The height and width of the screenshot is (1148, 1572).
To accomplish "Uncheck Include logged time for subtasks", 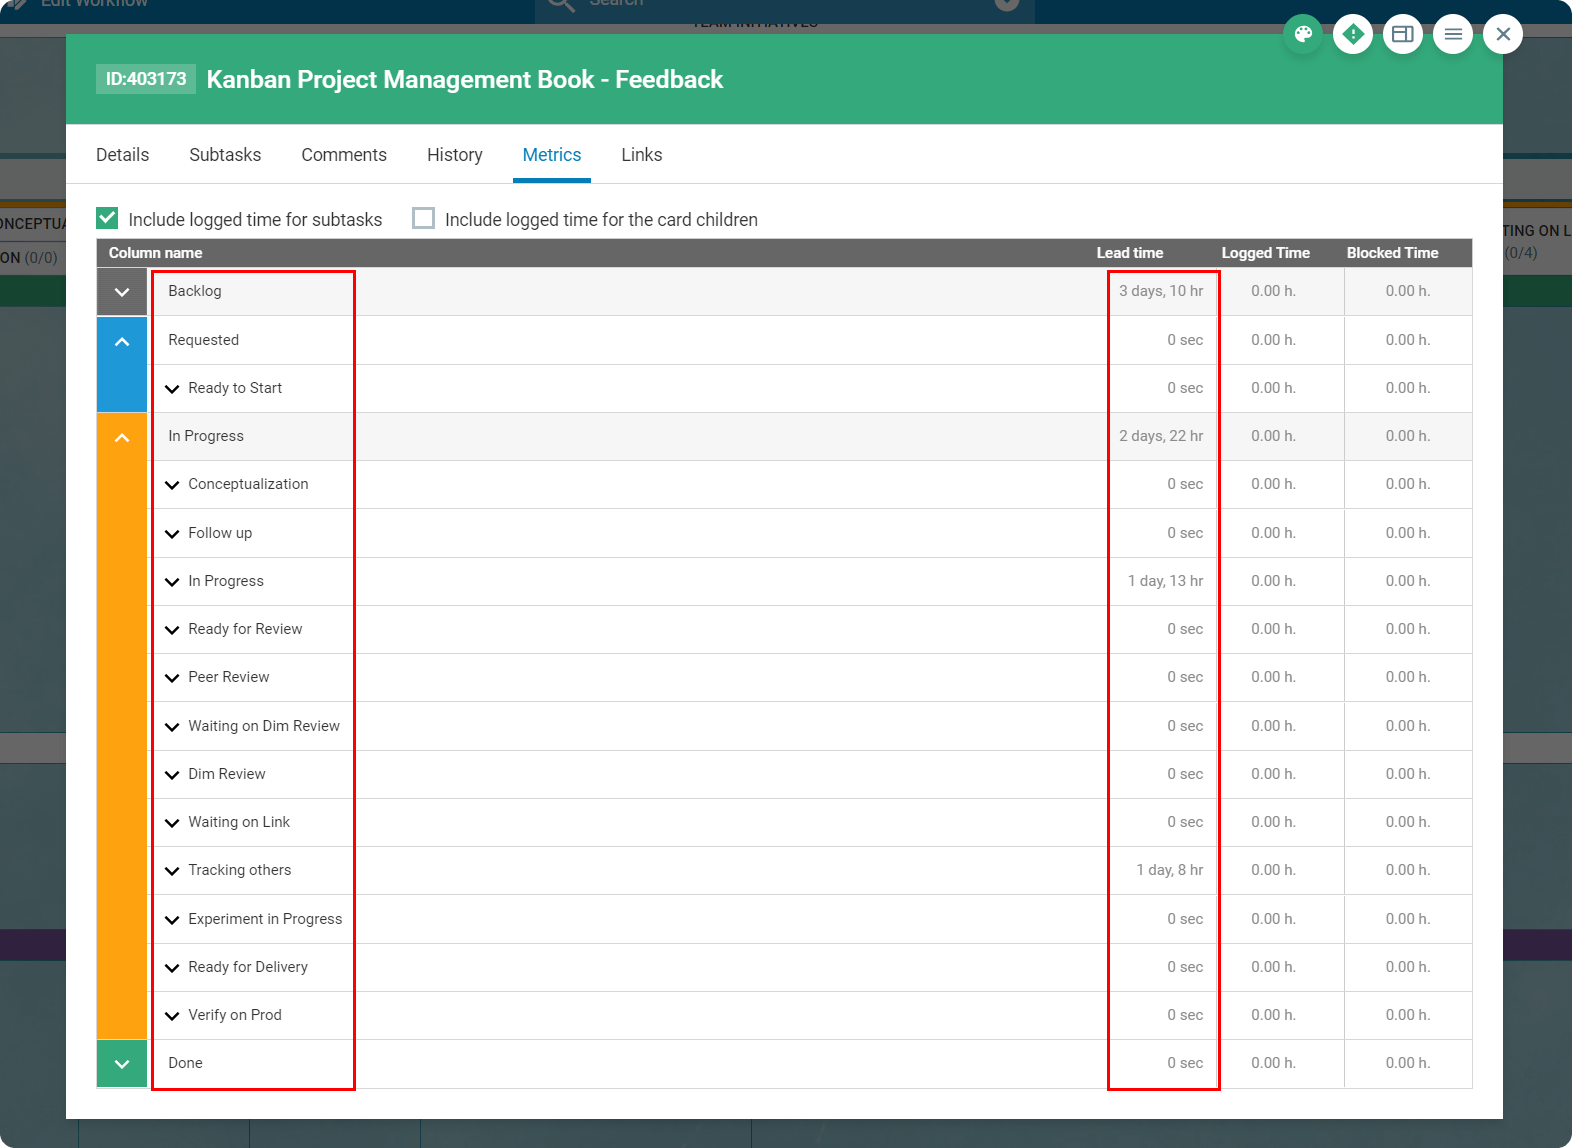I will (108, 218).
